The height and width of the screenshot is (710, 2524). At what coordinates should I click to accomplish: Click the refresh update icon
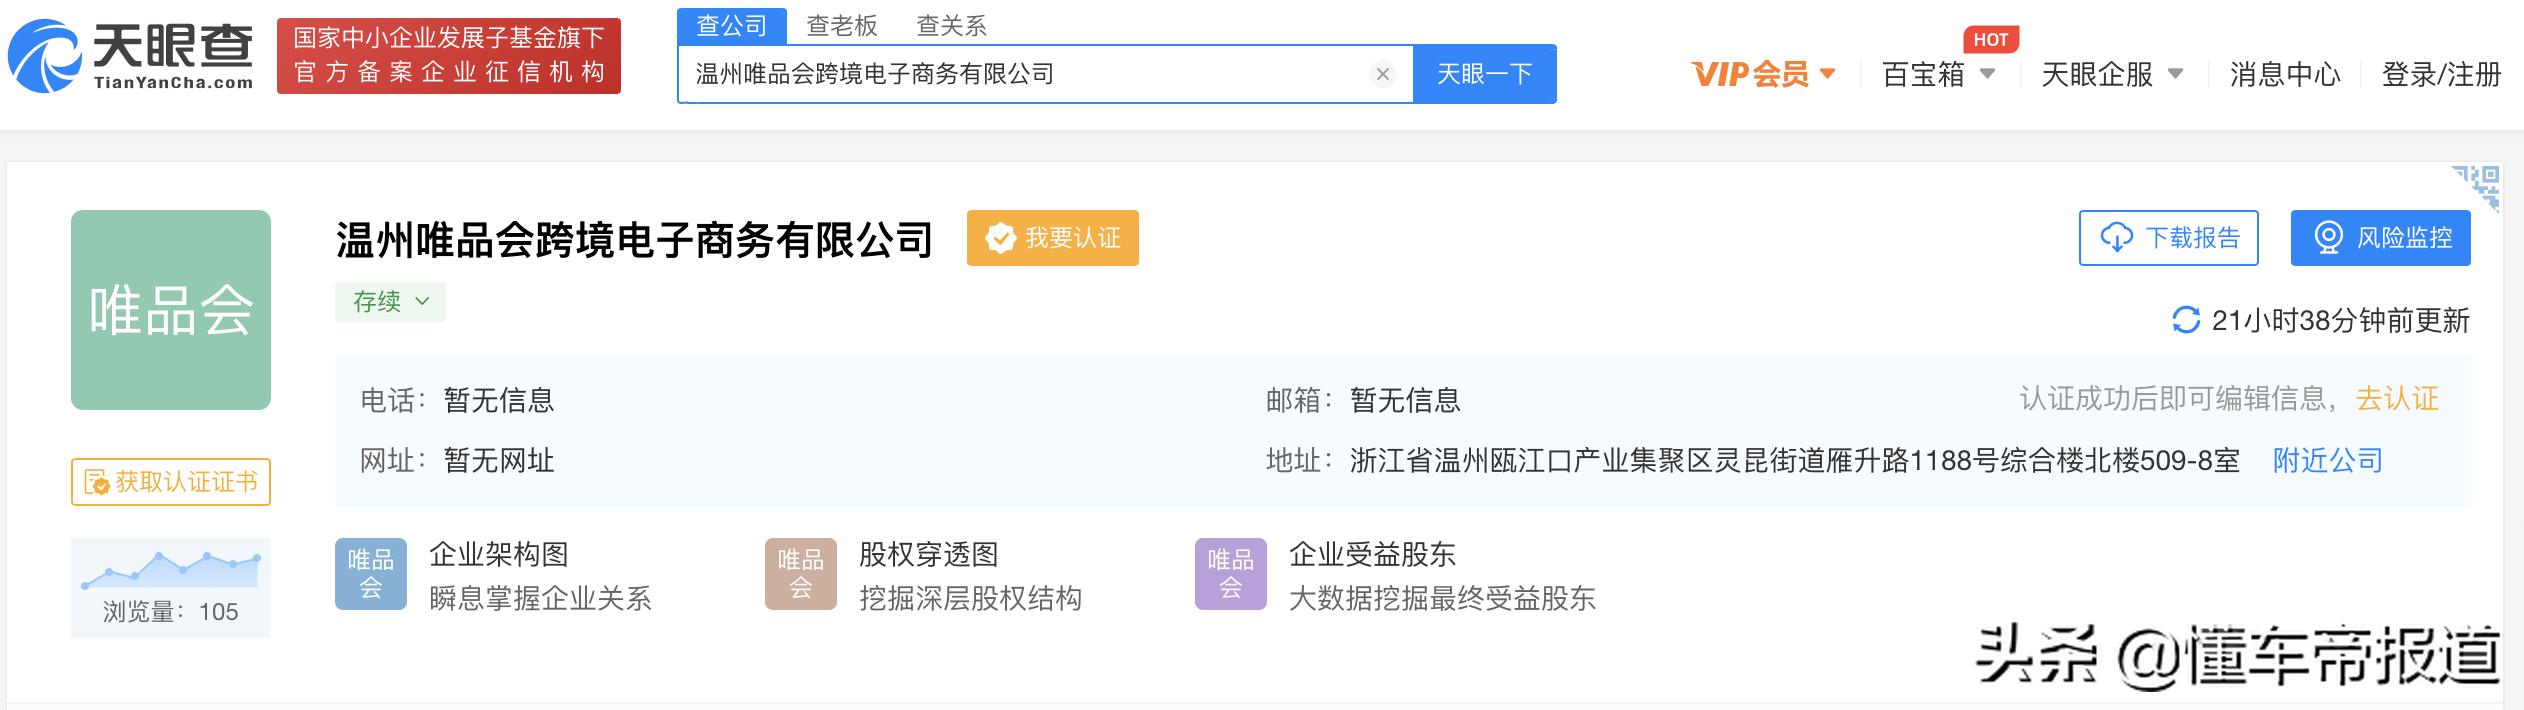pos(2186,321)
